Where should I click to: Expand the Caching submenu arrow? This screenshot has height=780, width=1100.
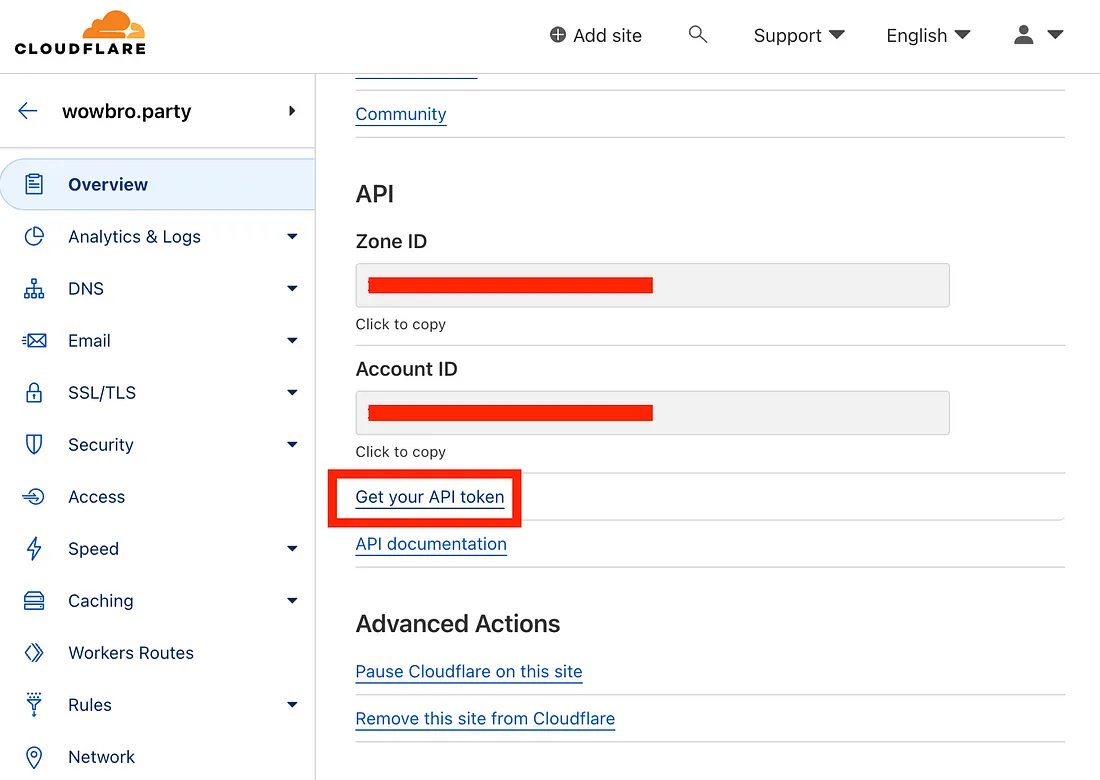[293, 600]
